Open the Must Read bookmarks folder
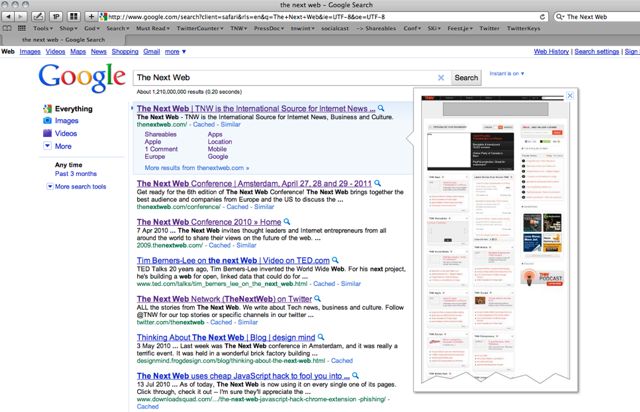The height and width of the screenshot is (412, 640). (x=153, y=28)
